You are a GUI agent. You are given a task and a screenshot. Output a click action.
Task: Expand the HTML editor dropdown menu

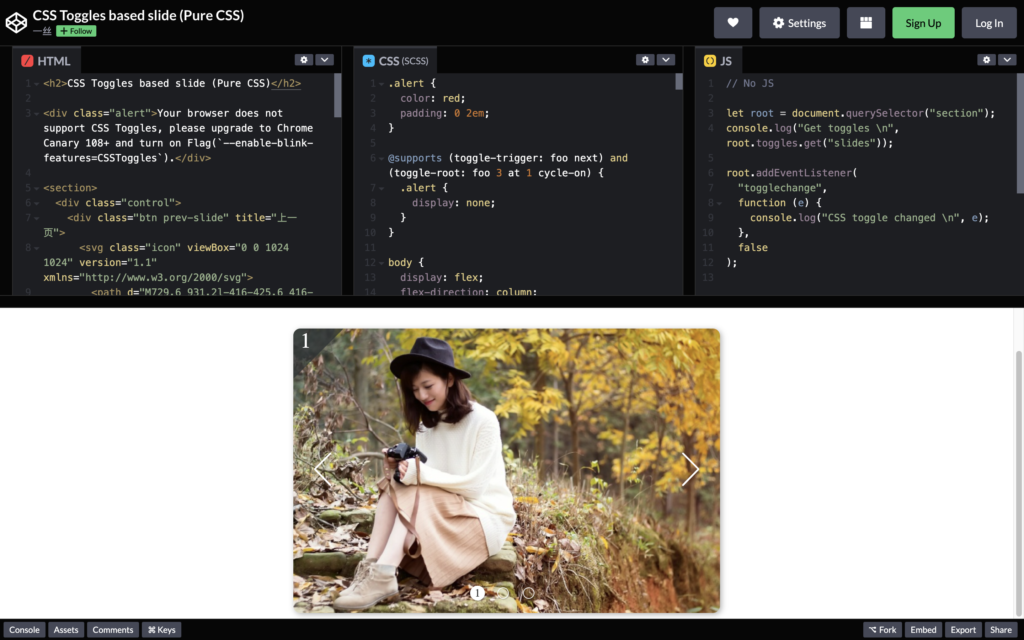[325, 59]
